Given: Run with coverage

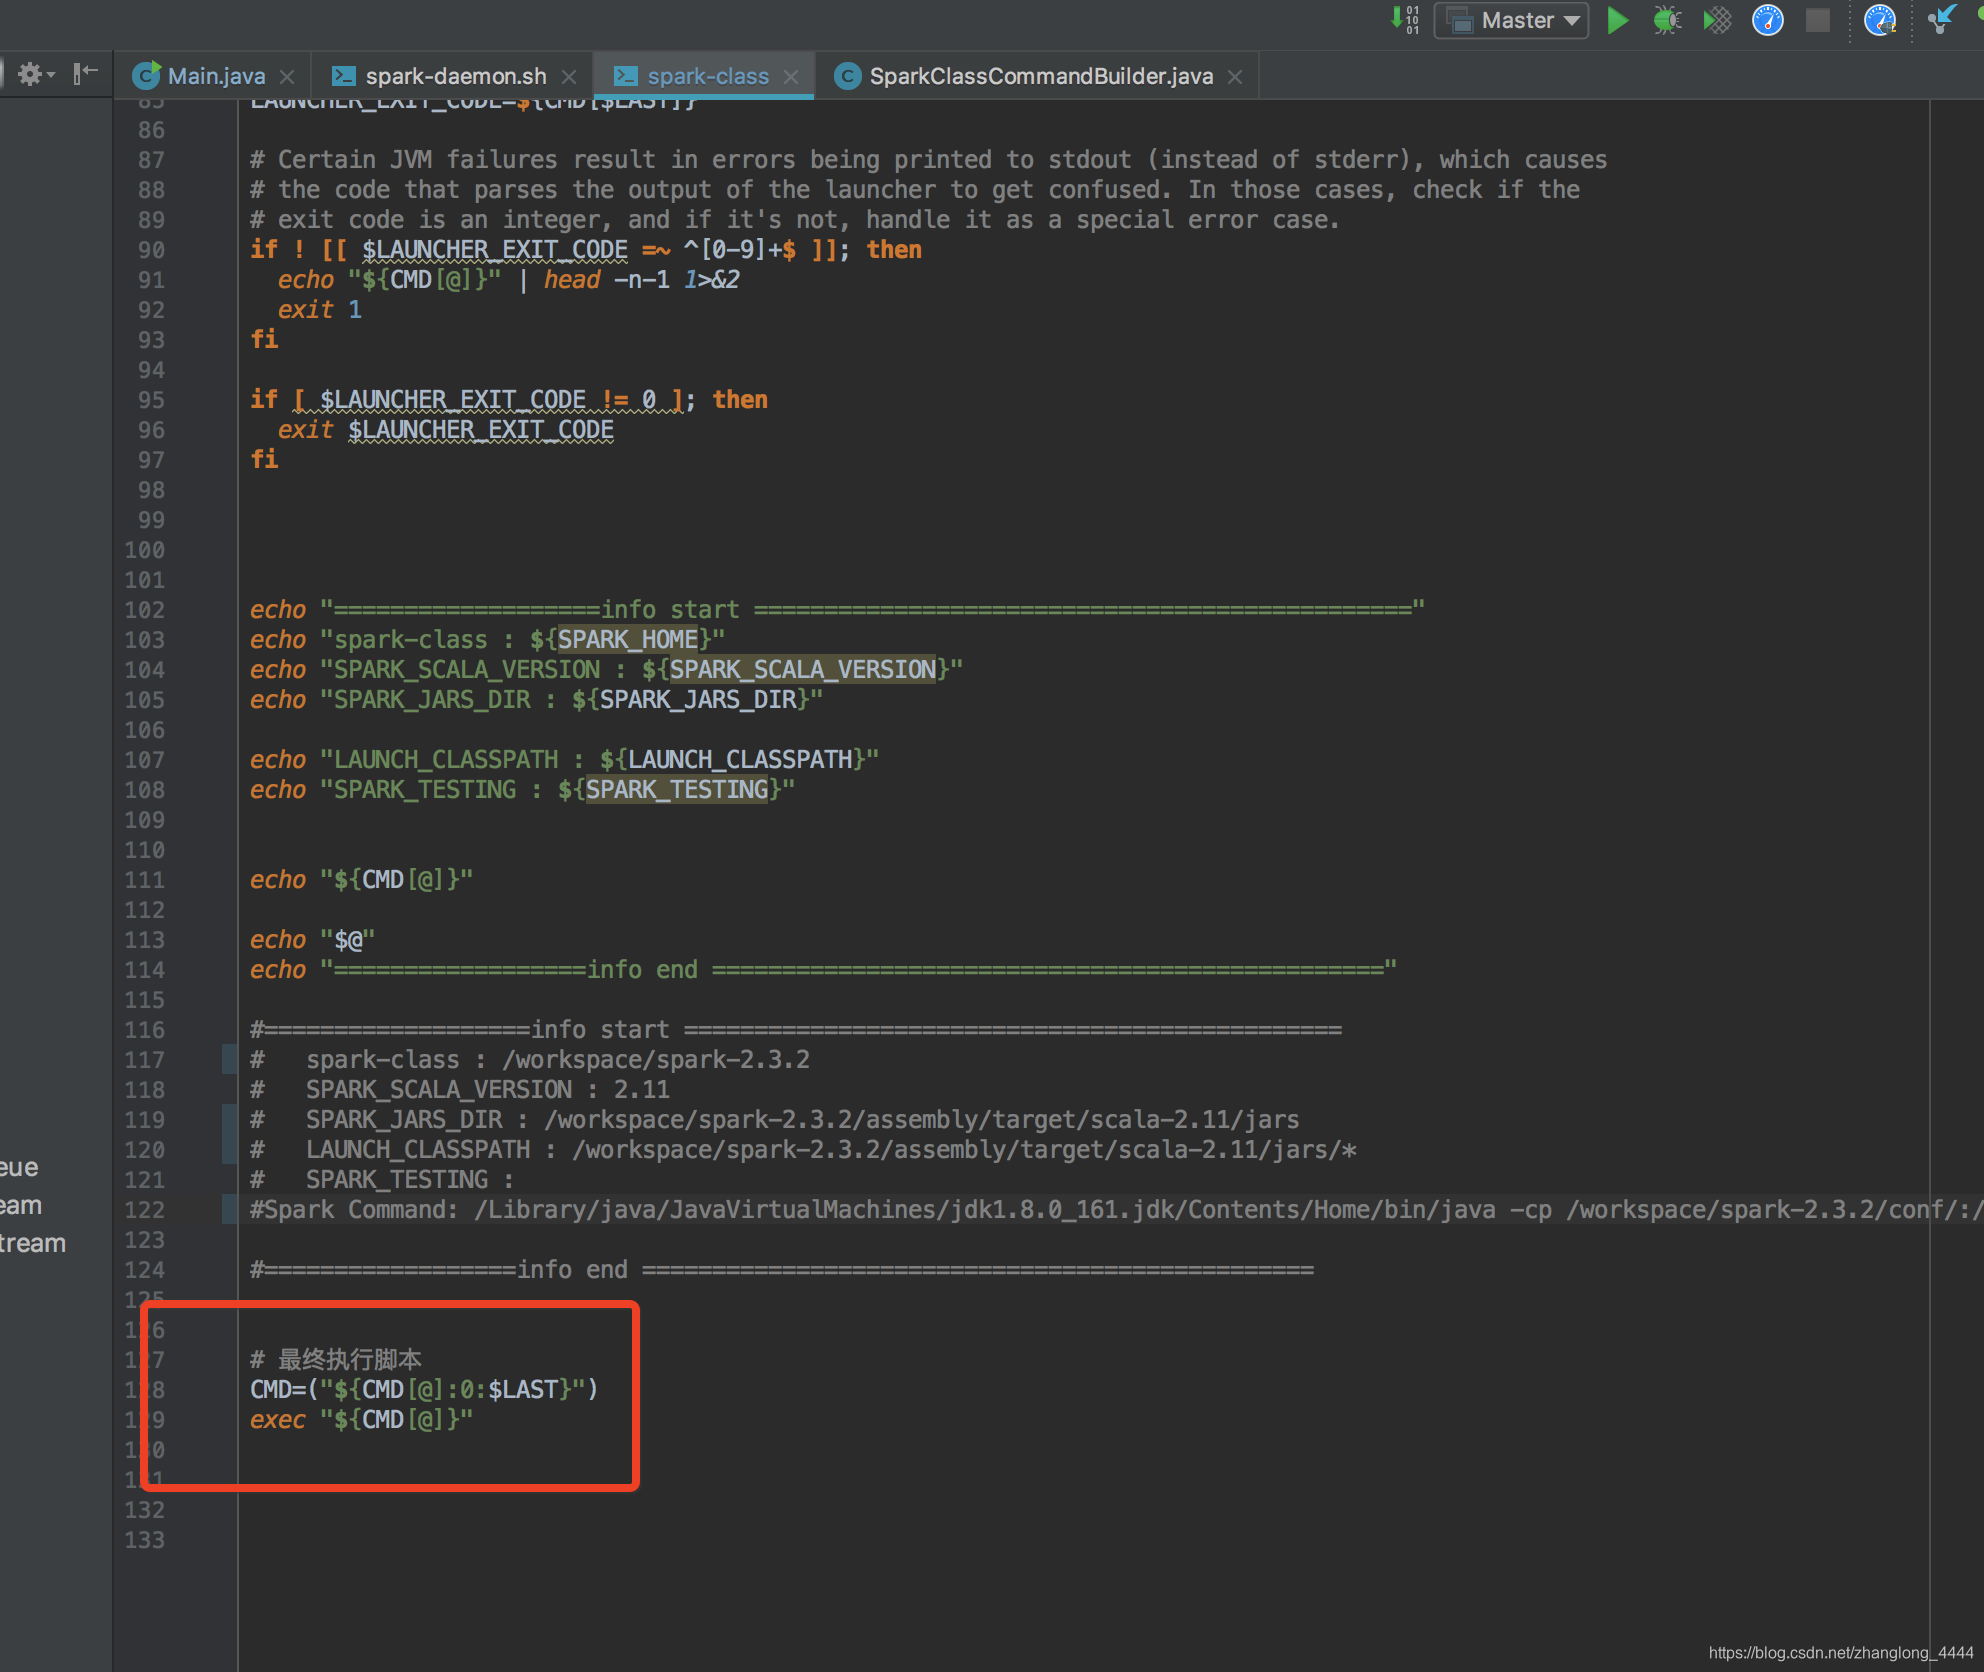Looking at the screenshot, I should pos(1717,20).
